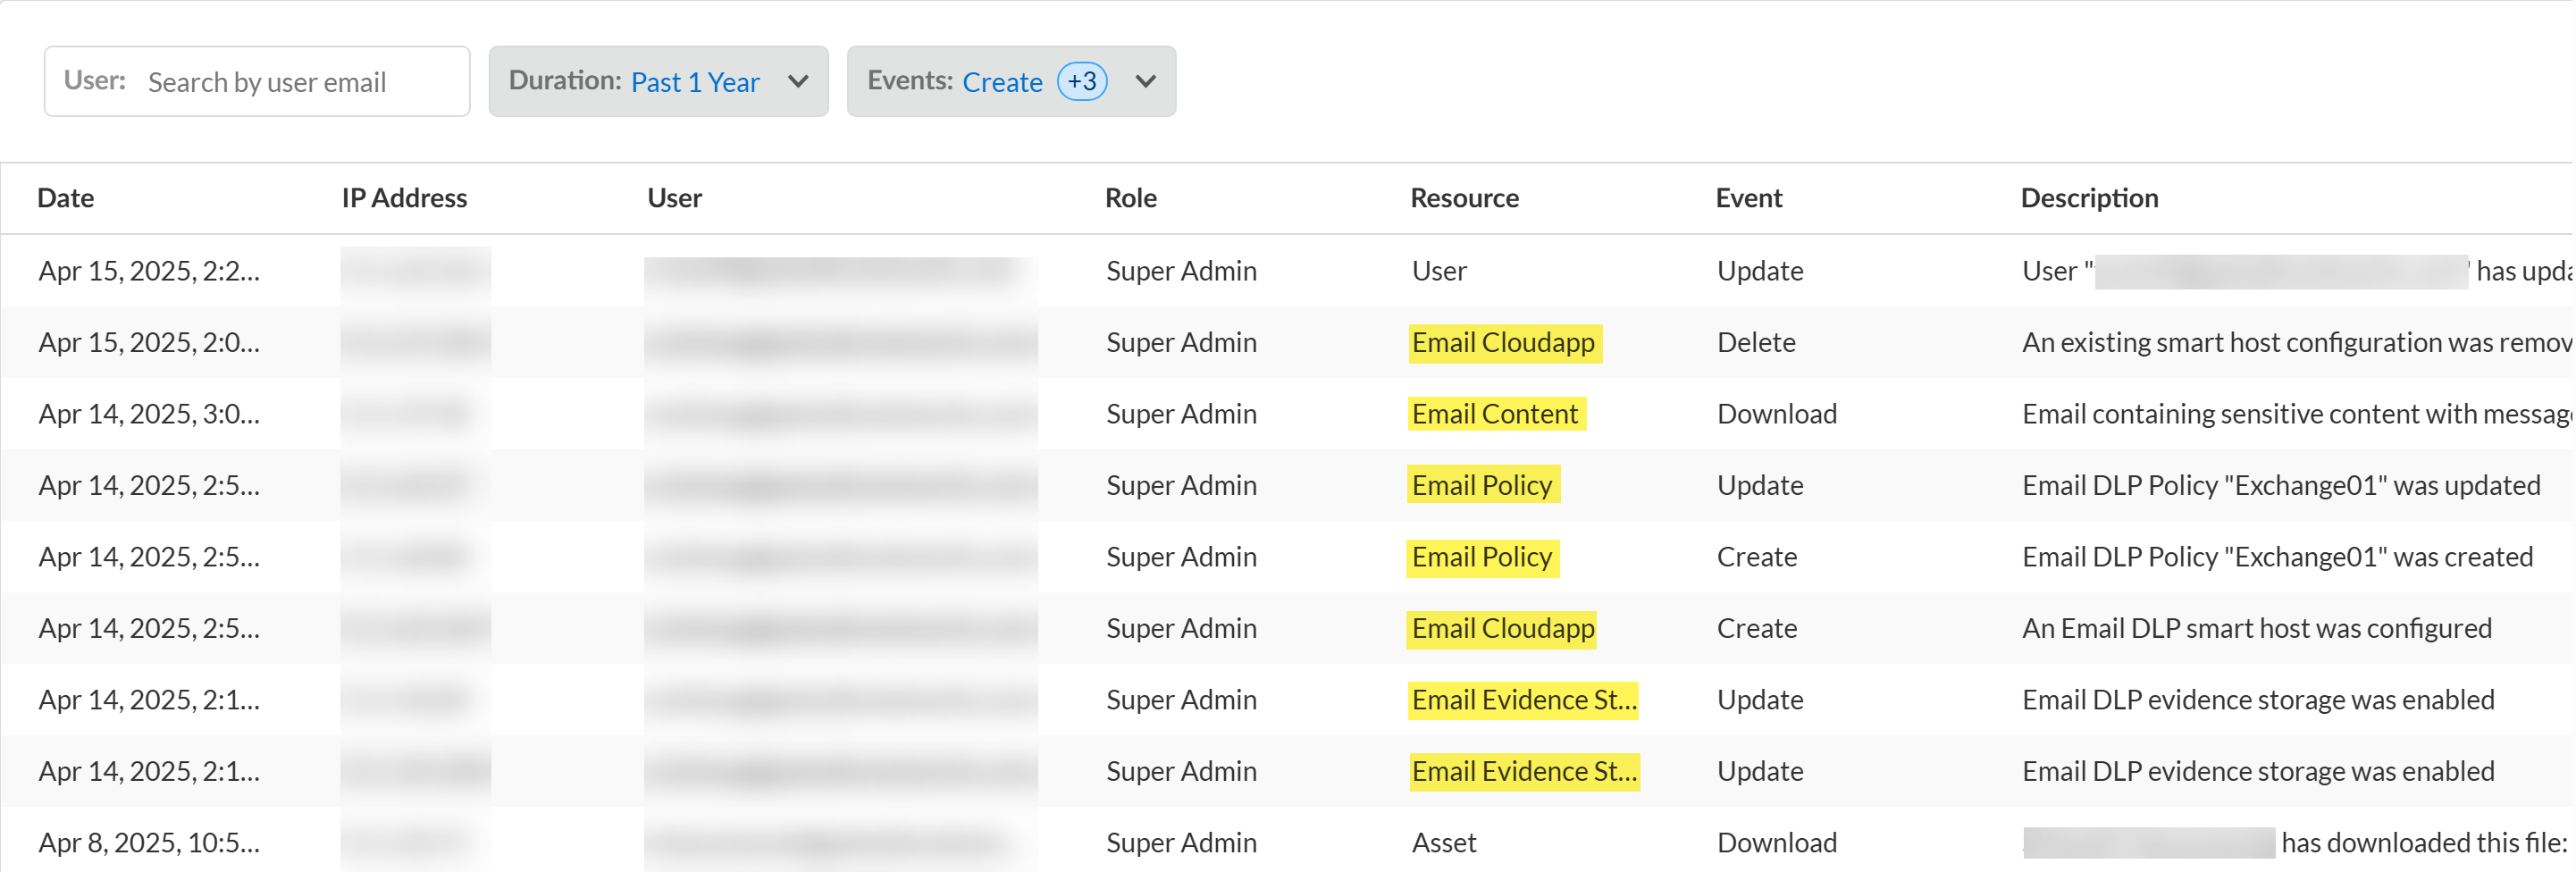Sort by the Date column header
Image resolution: width=2576 pixels, height=872 pixels.
pyautogui.click(x=66, y=198)
